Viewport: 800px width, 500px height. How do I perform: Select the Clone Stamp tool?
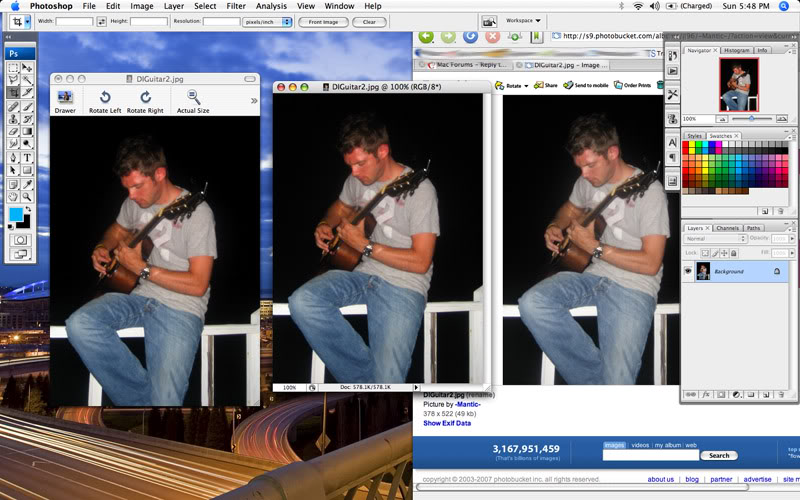click(x=13, y=119)
